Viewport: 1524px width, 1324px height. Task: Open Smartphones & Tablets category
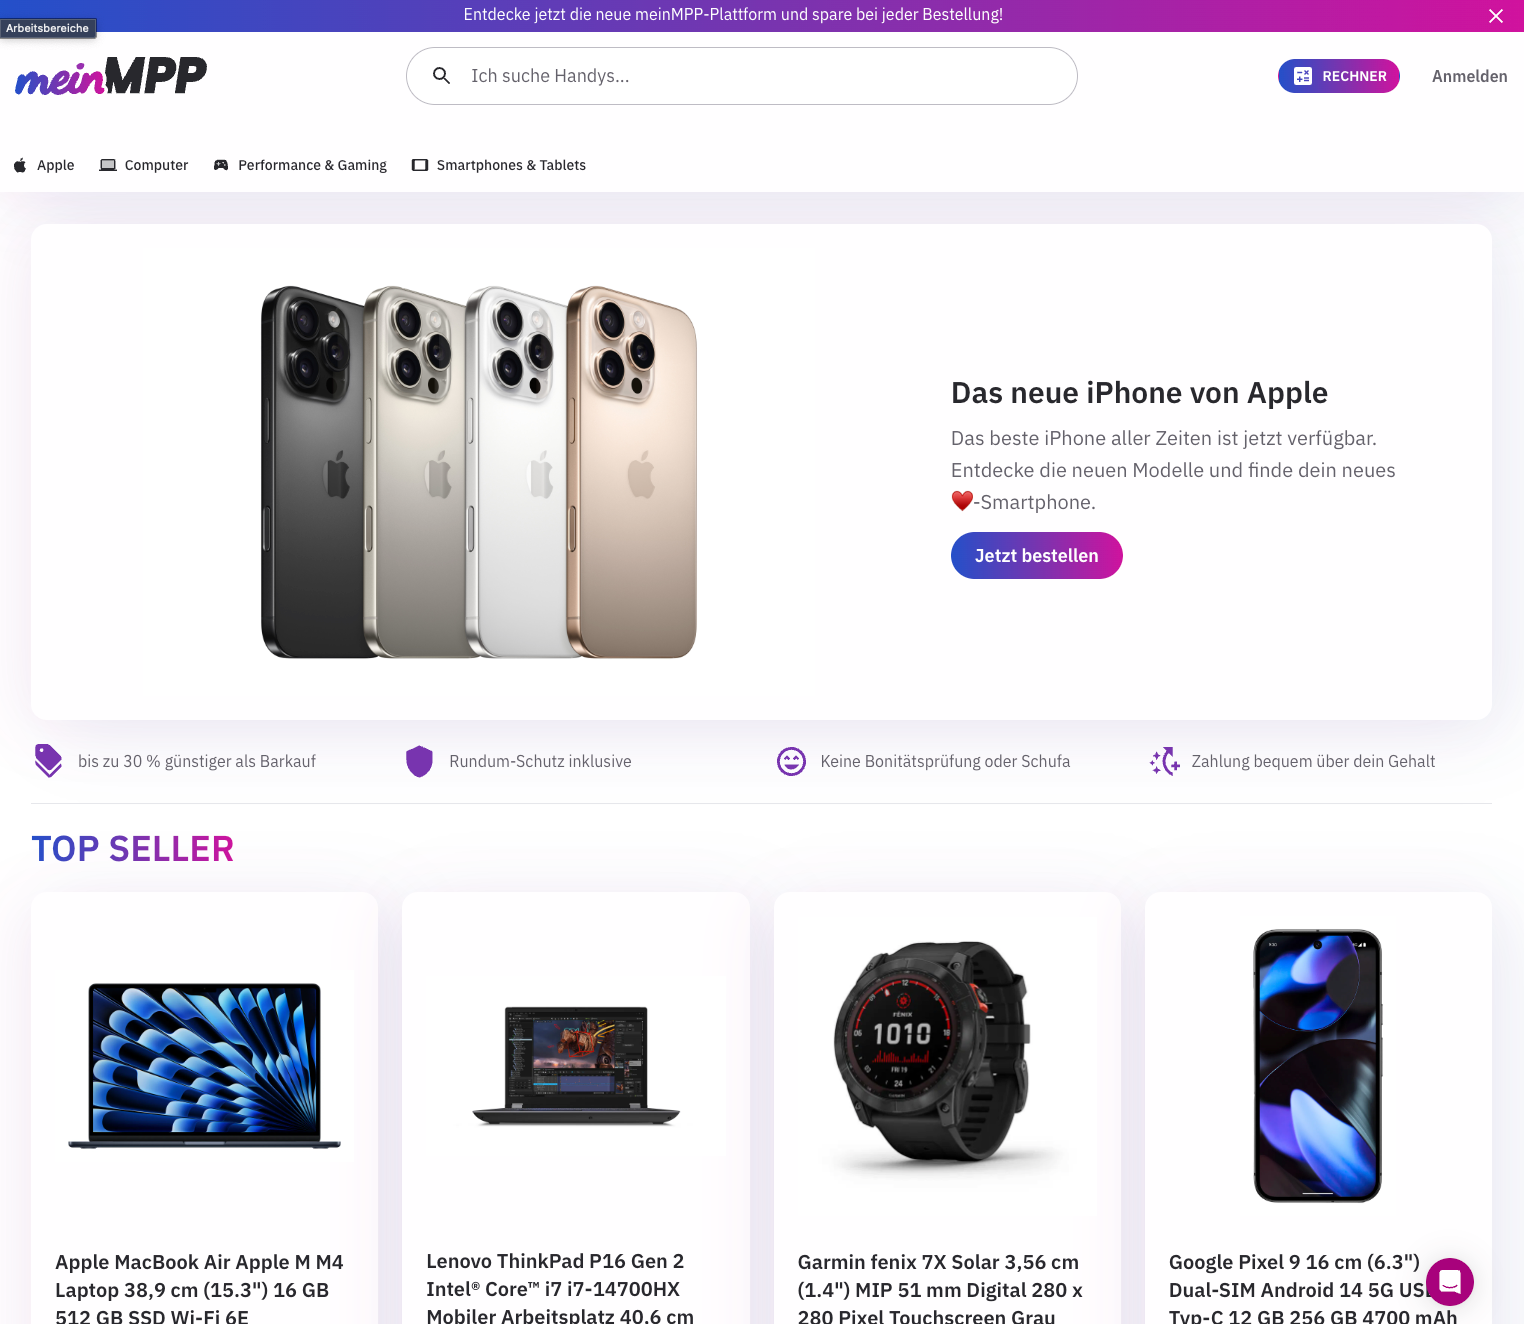click(x=499, y=165)
